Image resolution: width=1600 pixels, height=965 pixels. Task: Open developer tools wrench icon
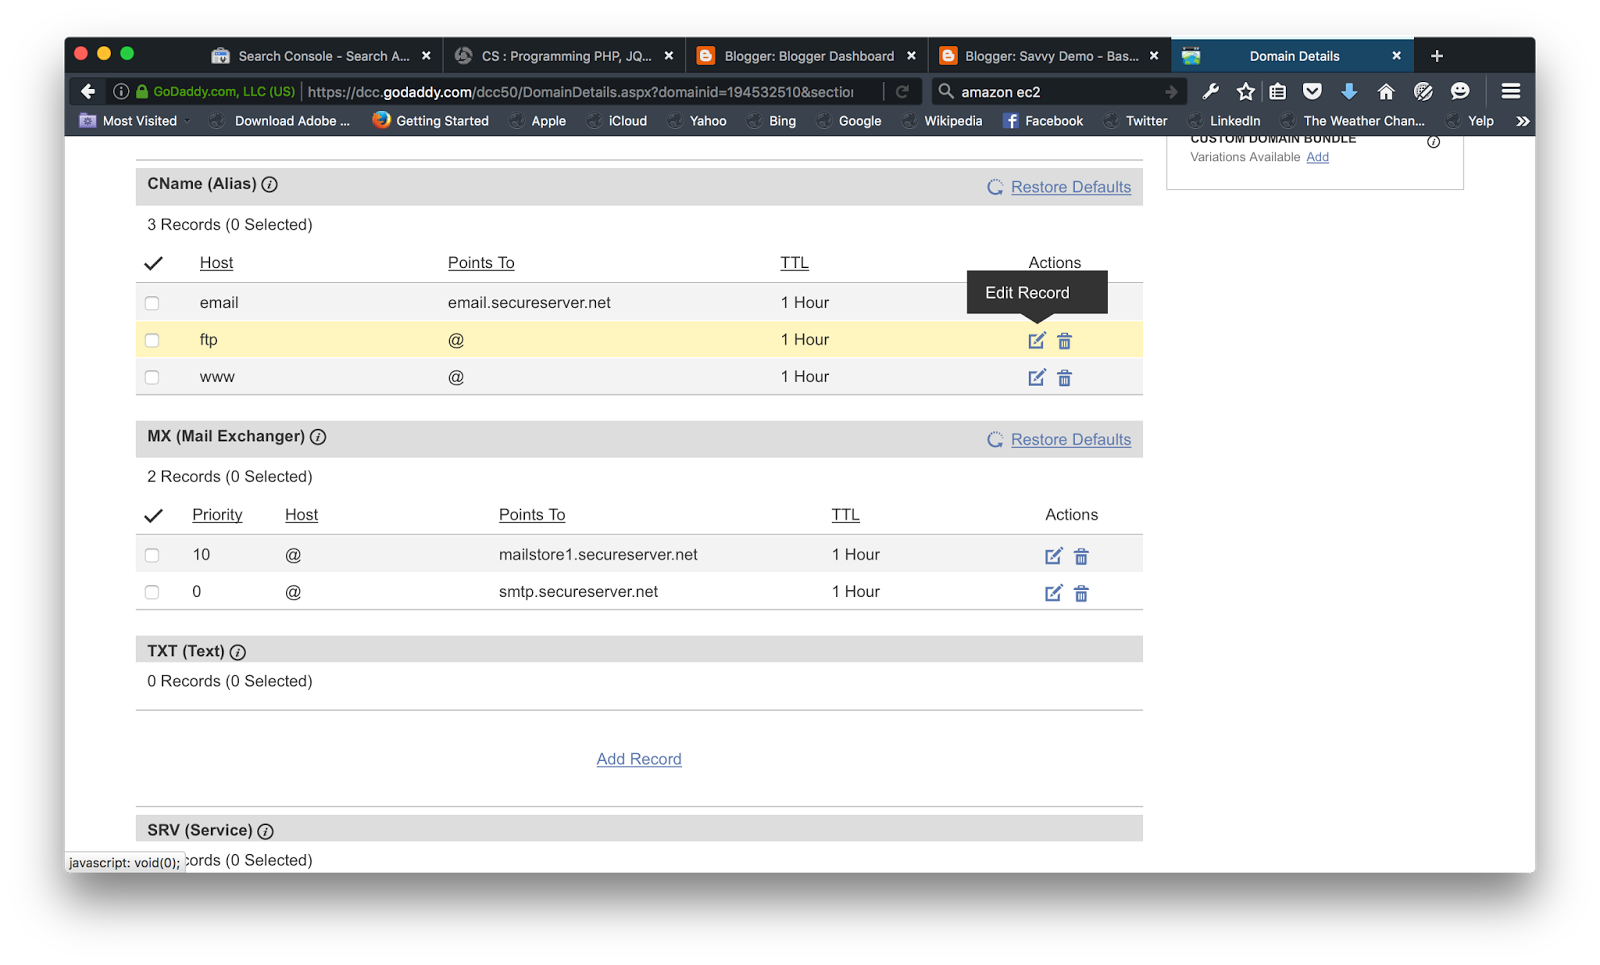click(1210, 91)
